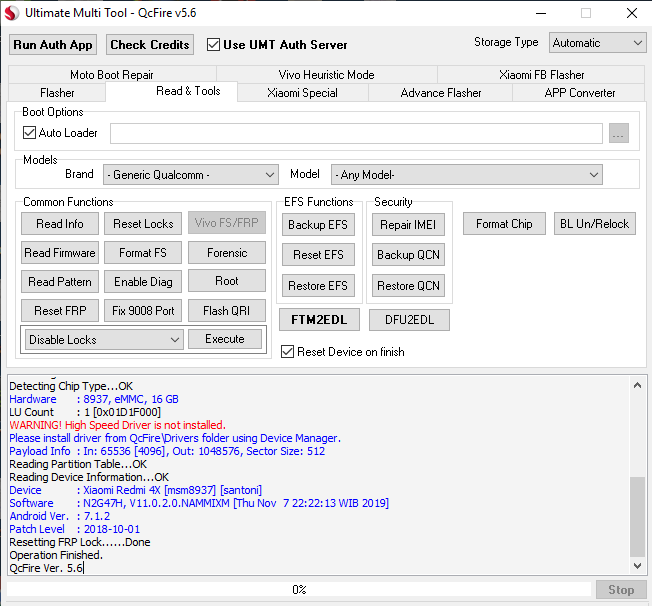Open the Brand dropdown Generic Qualcomm

(x=191, y=175)
